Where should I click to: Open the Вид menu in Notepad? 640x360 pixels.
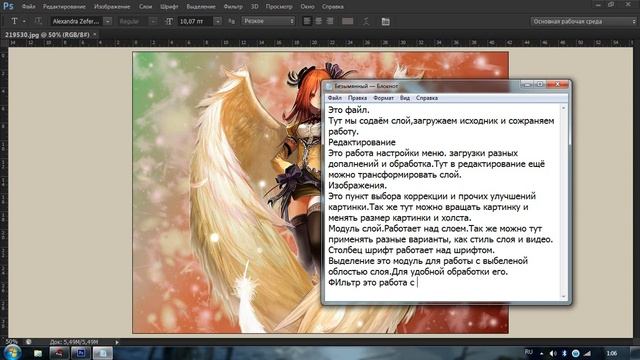coord(404,98)
